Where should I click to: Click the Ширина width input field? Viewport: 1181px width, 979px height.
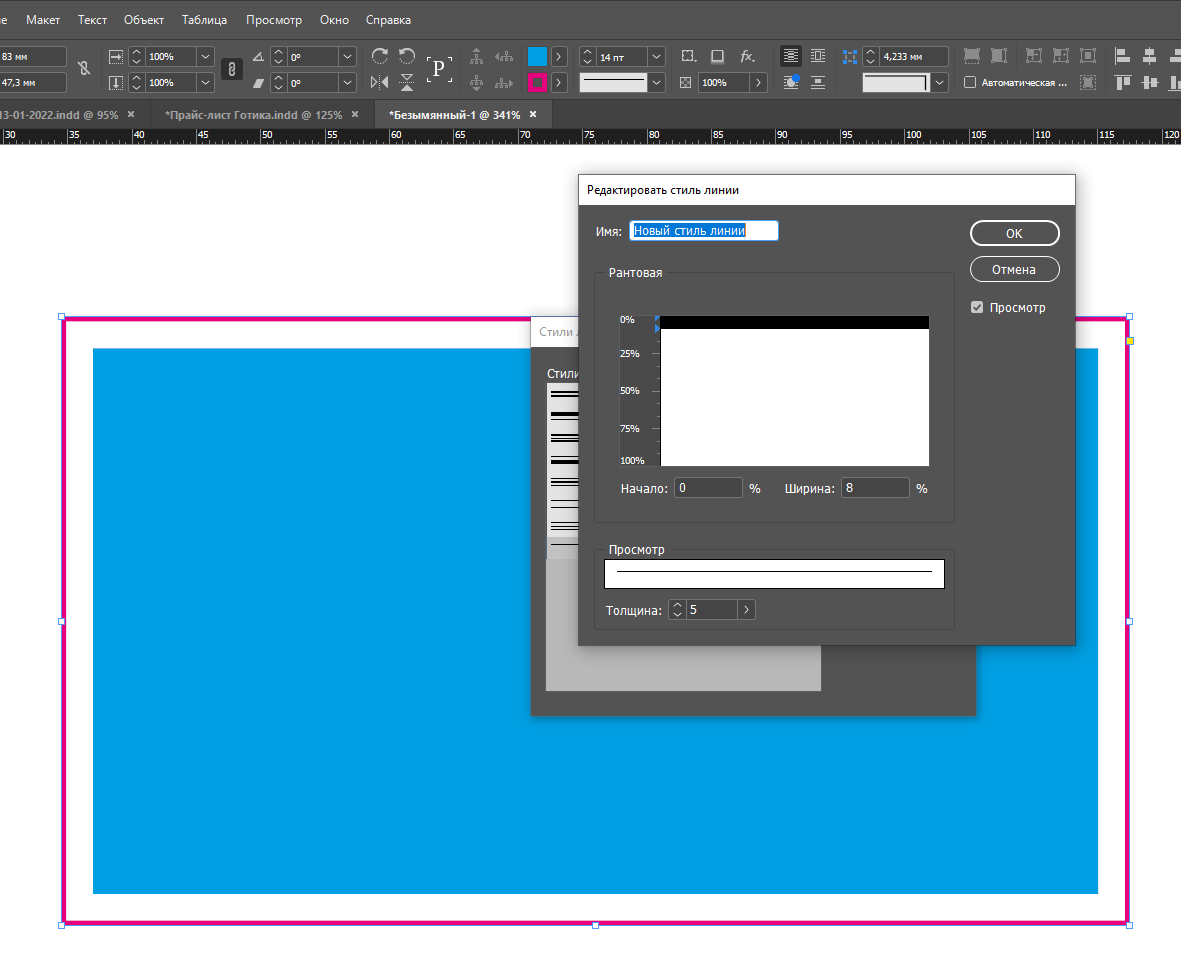pos(874,489)
